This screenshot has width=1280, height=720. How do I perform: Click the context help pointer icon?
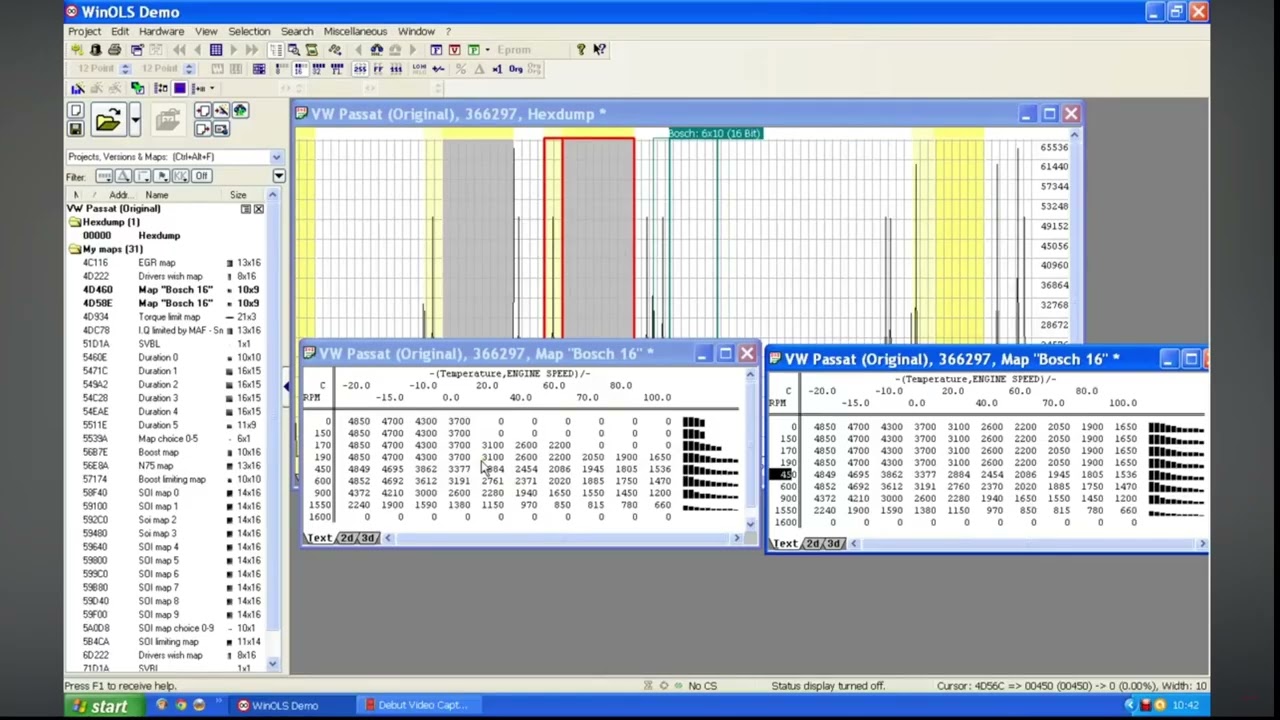[599, 49]
